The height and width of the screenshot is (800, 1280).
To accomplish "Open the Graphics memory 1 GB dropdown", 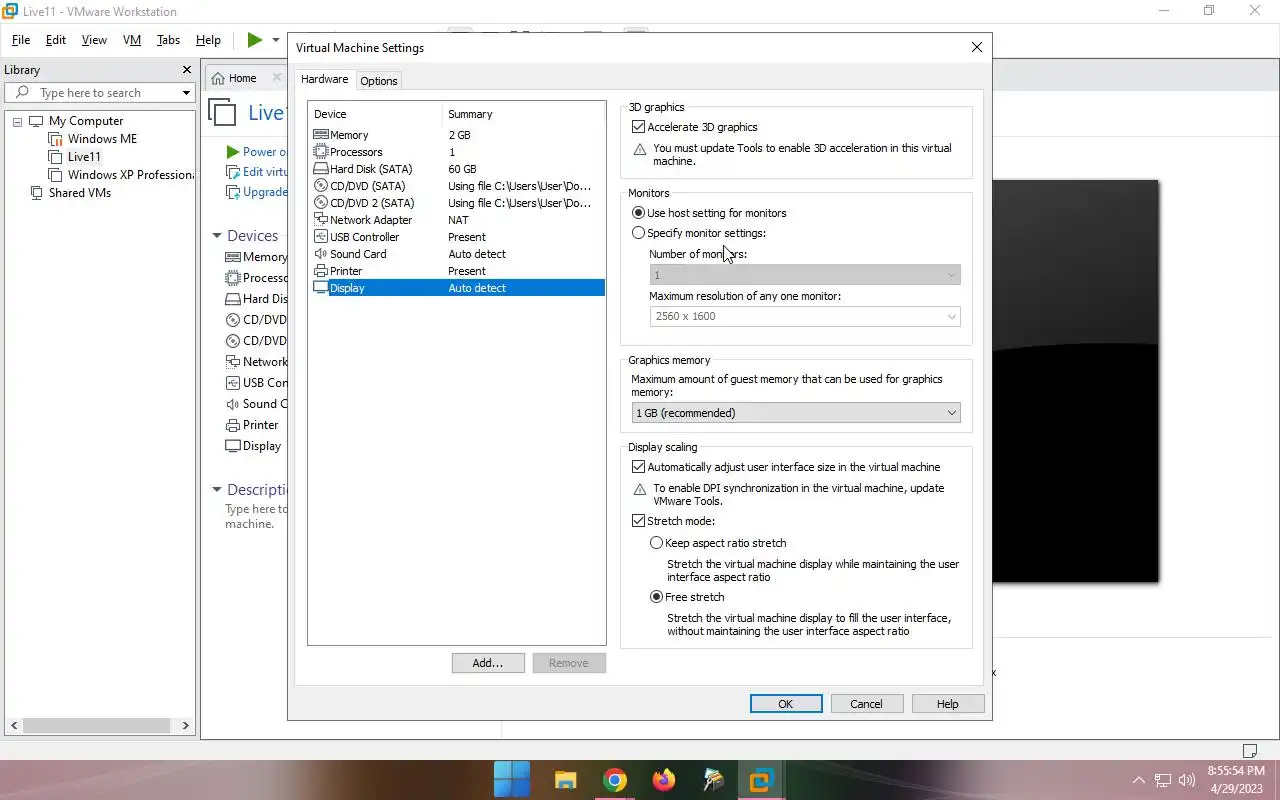I will coord(796,413).
